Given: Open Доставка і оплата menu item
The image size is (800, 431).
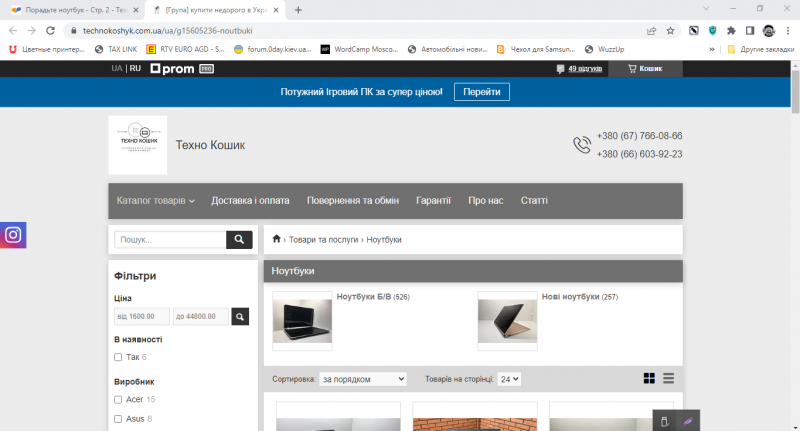Looking at the screenshot, I should tap(250, 200).
